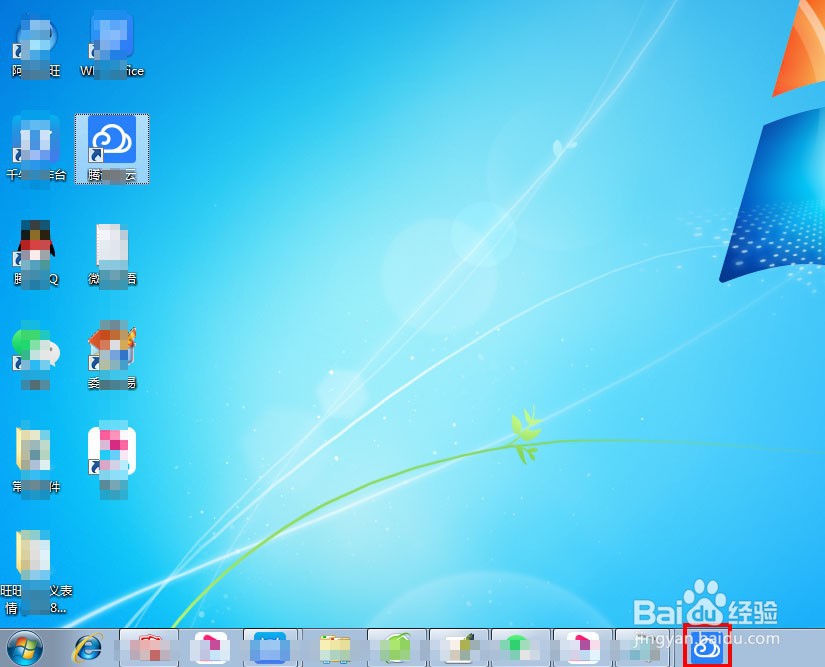Switch to the blue Qianniu taskbar app
This screenshot has width=825, height=667.
click(x=270, y=648)
